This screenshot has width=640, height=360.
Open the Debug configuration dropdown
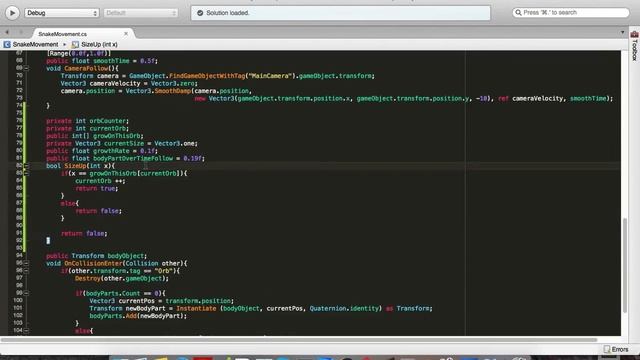click(x=62, y=13)
